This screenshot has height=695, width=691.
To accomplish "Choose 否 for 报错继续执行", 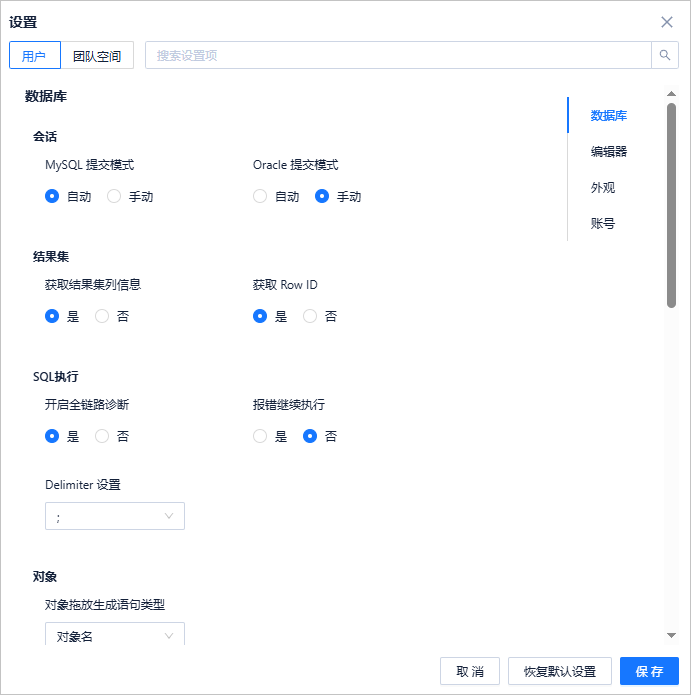I will point(310,436).
